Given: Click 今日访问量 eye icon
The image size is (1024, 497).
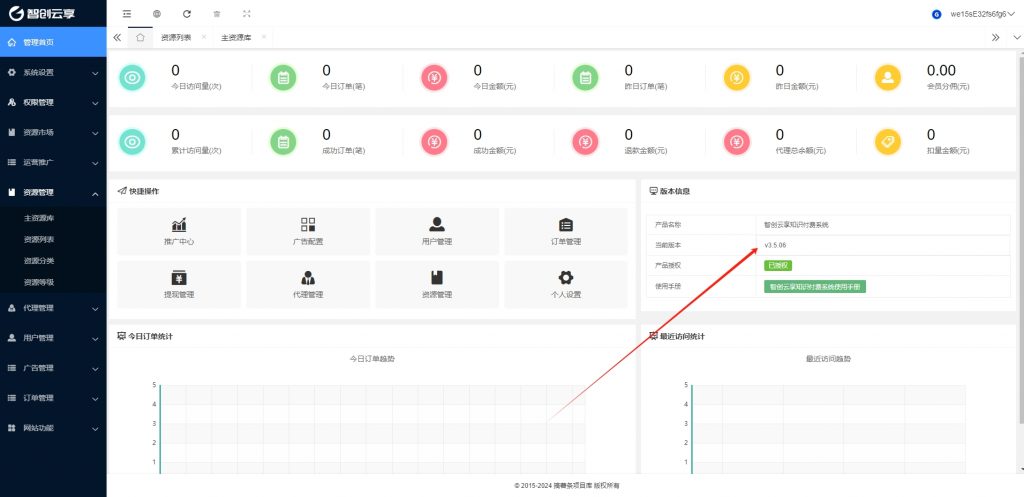Looking at the screenshot, I should [x=133, y=78].
